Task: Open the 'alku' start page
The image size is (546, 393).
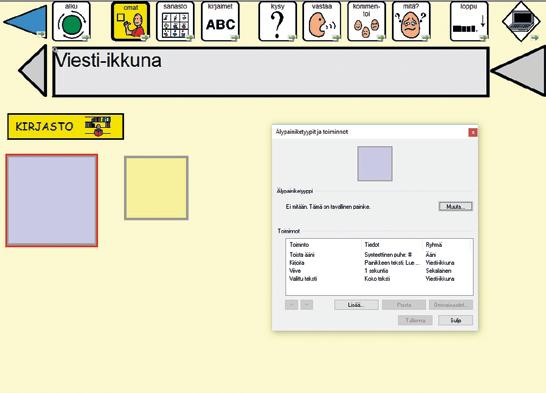Action: [71, 21]
